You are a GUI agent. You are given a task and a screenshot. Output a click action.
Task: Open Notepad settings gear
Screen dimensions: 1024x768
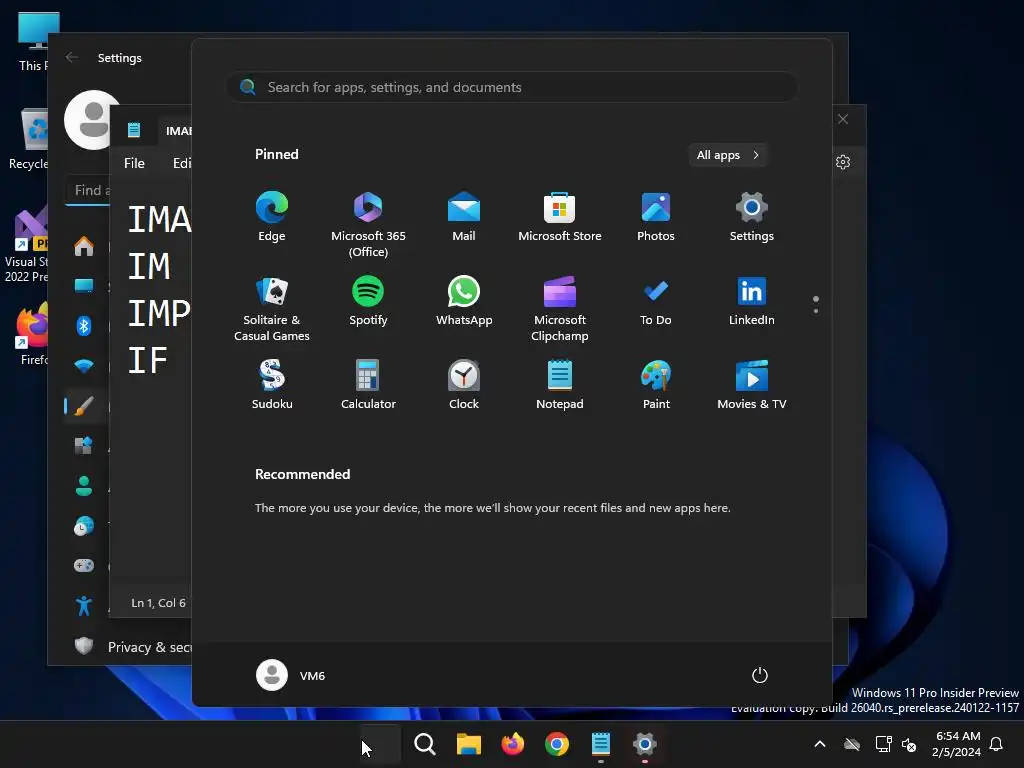tap(843, 162)
